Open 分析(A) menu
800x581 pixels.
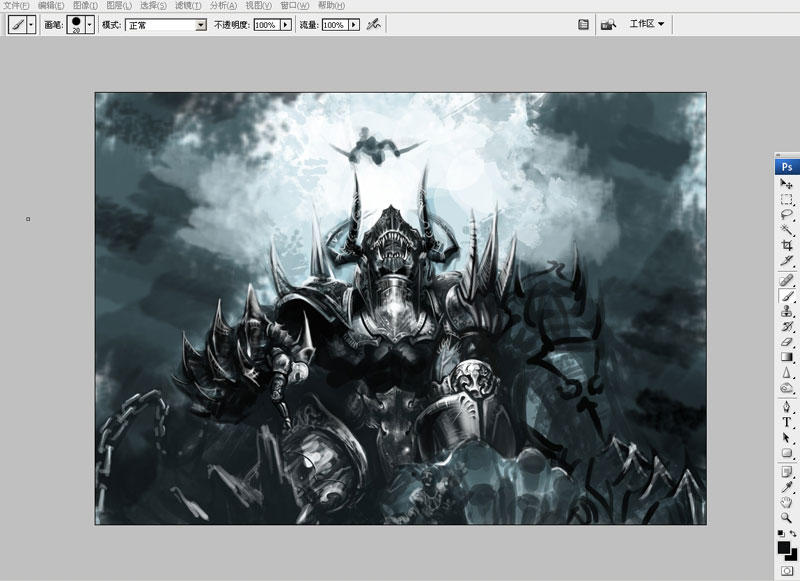tap(223, 6)
